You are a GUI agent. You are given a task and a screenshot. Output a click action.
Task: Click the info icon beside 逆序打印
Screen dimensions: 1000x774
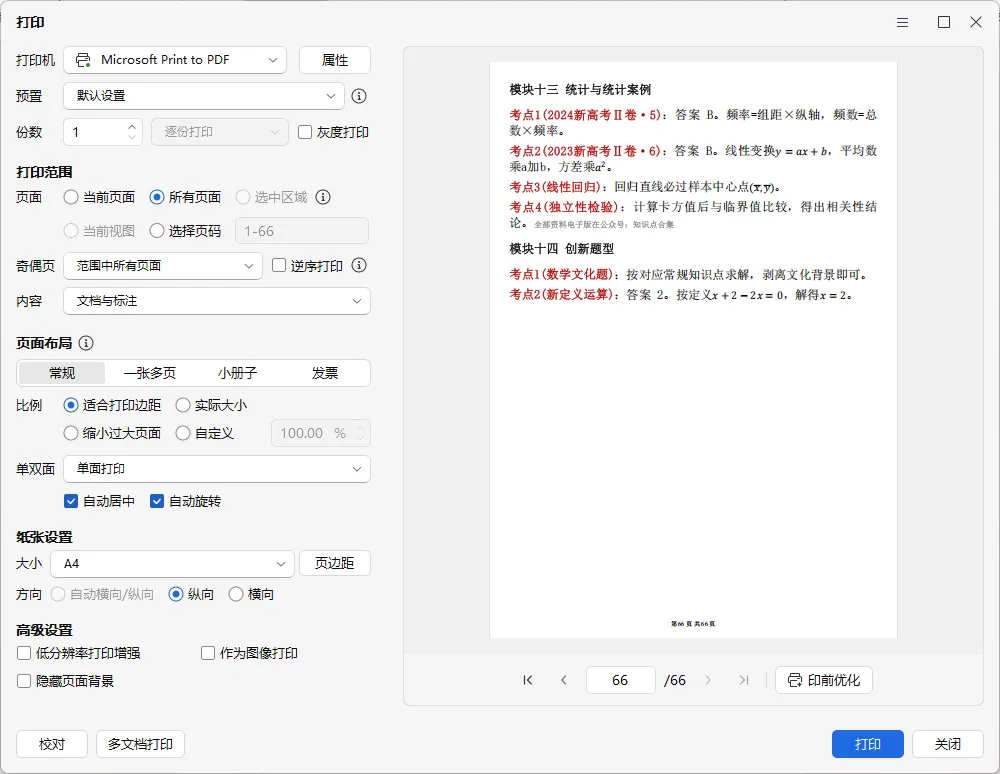pyautogui.click(x=359, y=265)
